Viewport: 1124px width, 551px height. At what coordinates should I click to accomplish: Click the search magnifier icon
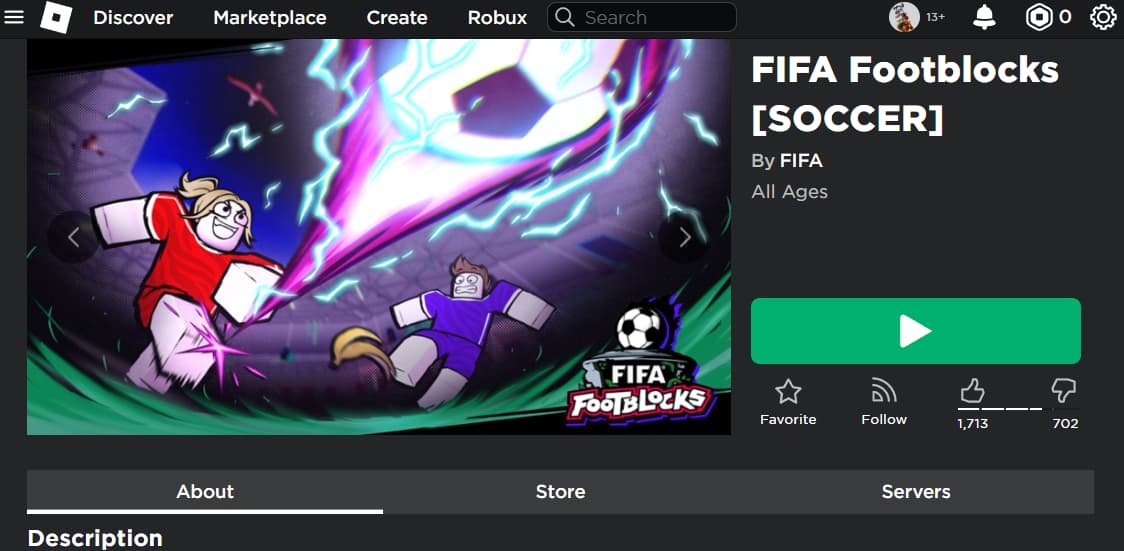click(x=565, y=17)
